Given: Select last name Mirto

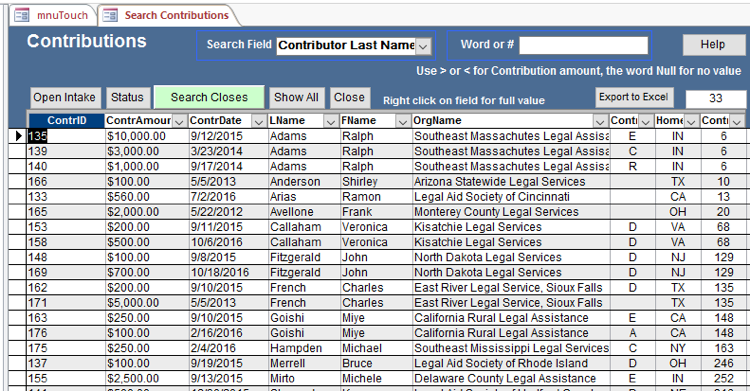Looking at the screenshot, I should 303,379.
